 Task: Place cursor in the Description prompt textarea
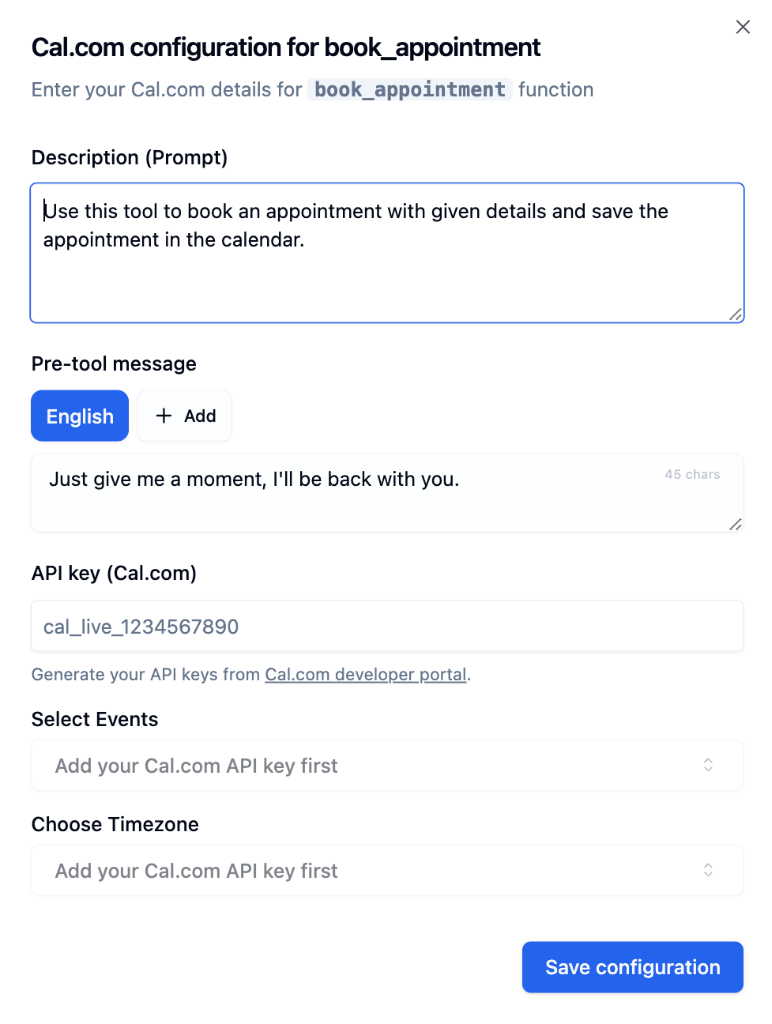386,250
